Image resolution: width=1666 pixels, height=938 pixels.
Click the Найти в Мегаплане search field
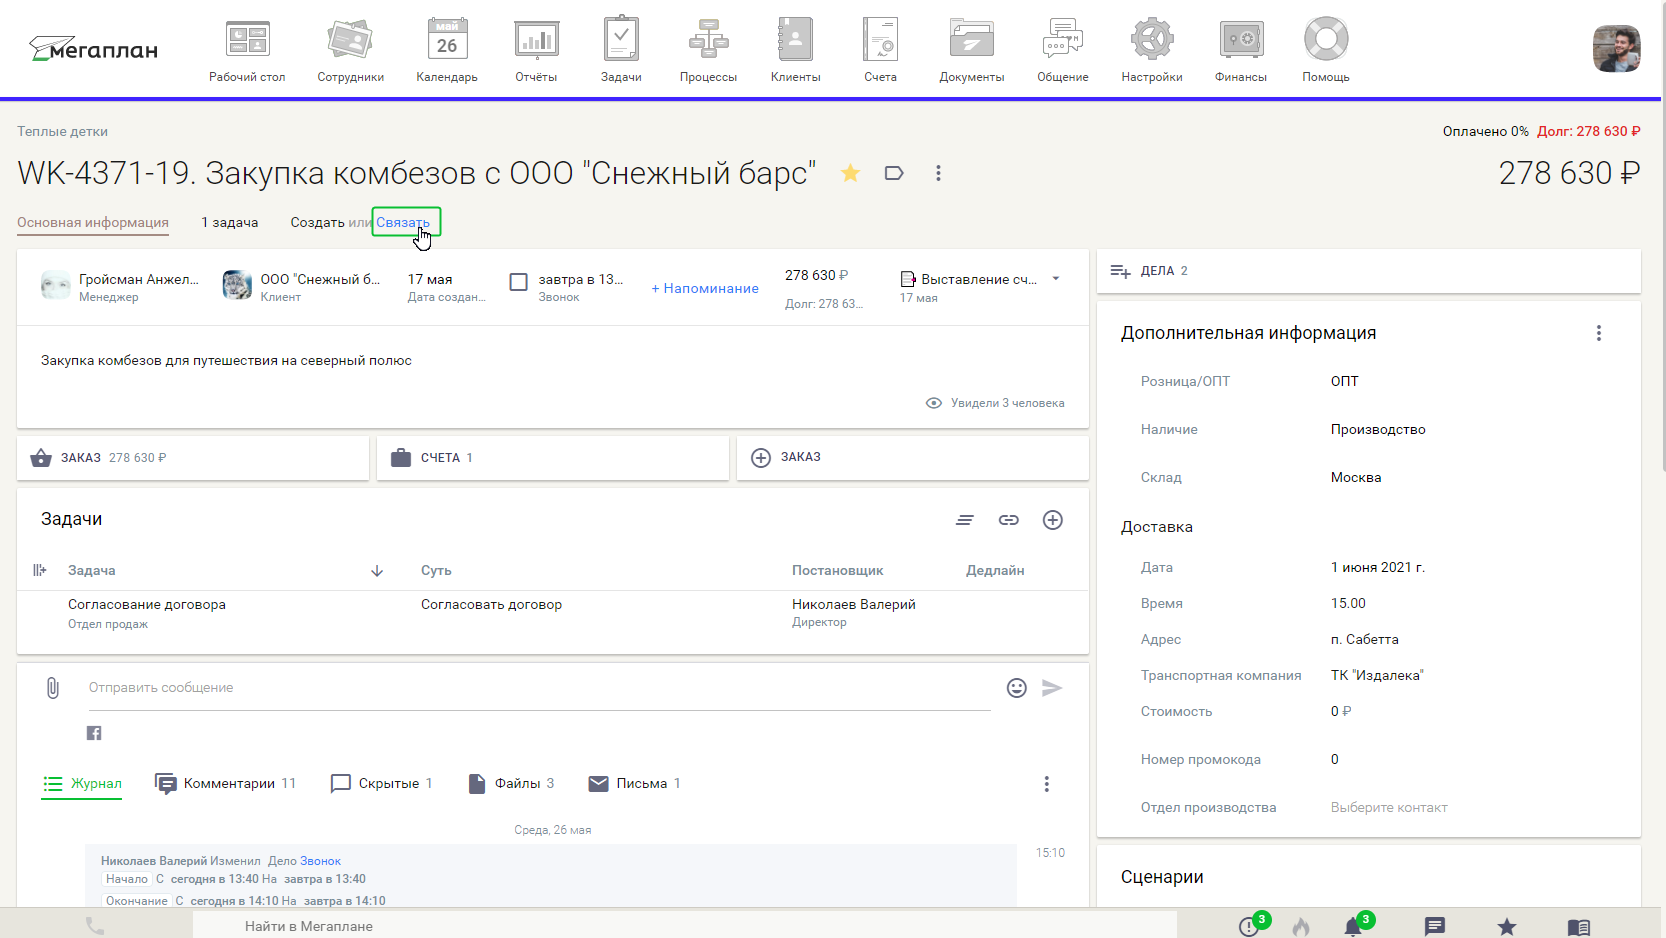click(x=684, y=926)
